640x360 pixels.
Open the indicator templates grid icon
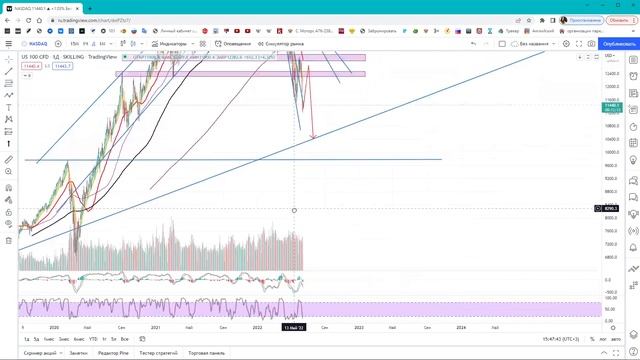click(x=203, y=44)
